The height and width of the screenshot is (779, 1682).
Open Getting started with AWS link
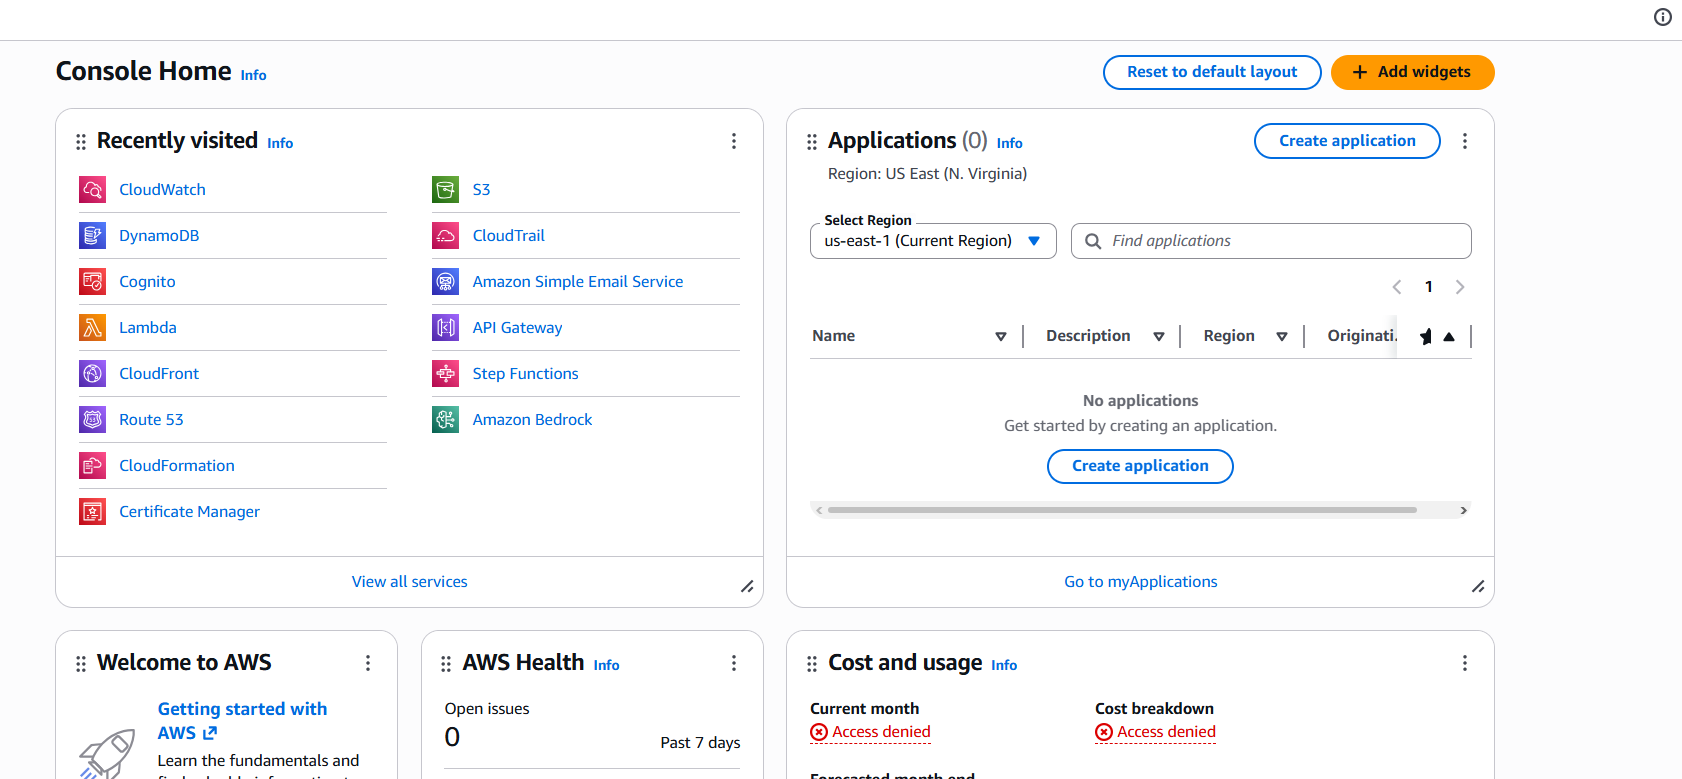click(242, 721)
